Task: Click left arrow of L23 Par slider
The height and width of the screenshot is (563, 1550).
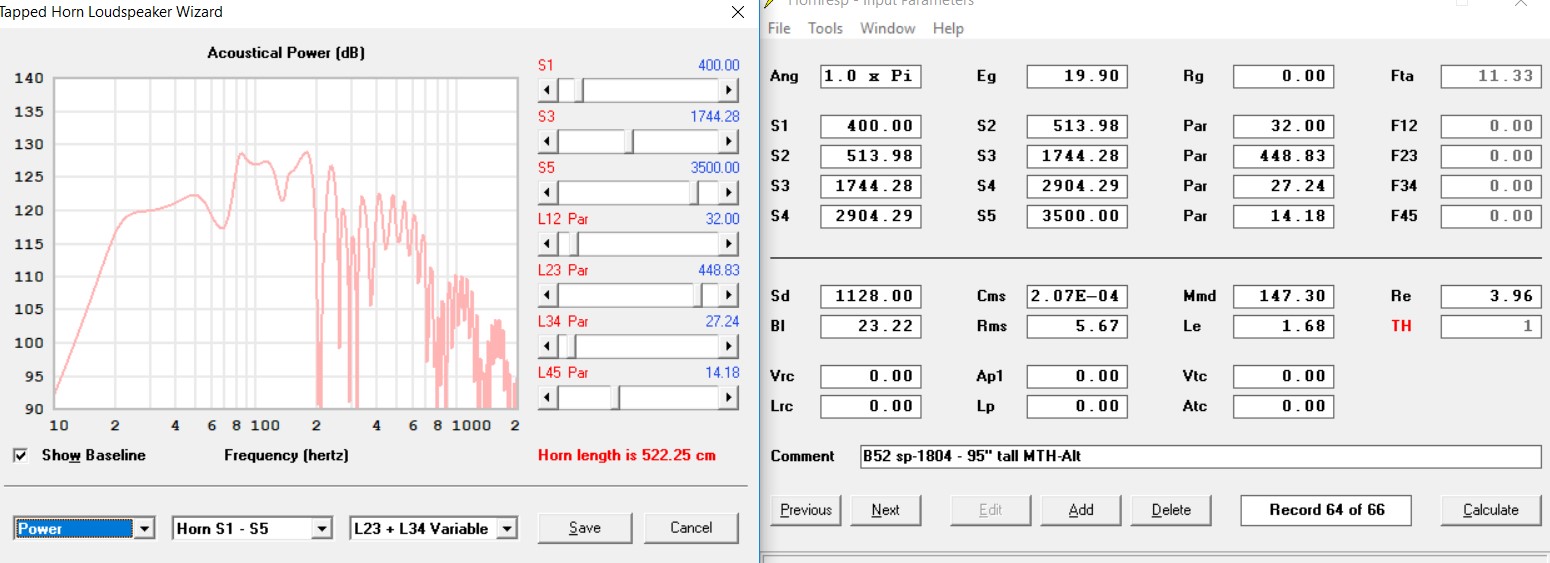Action: 547,295
